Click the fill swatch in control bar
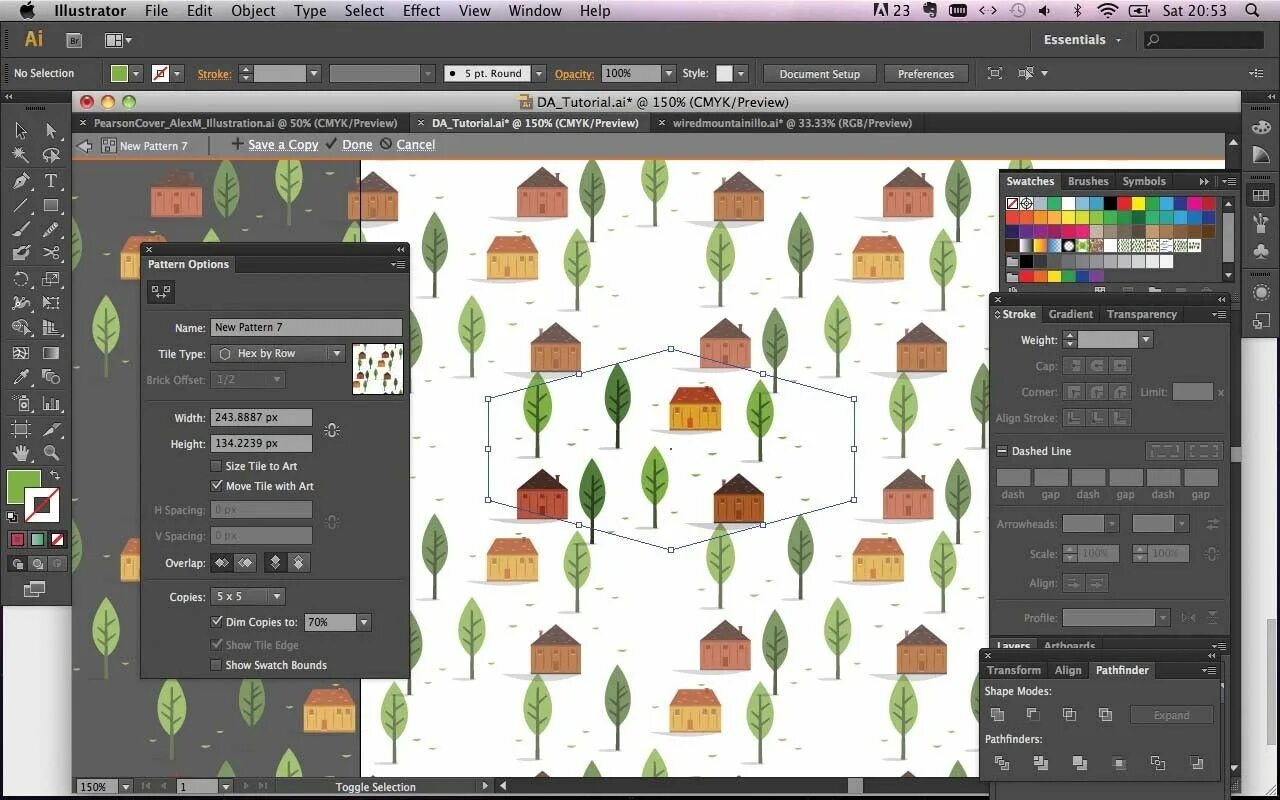Image resolution: width=1280 pixels, height=800 pixels. coord(119,74)
